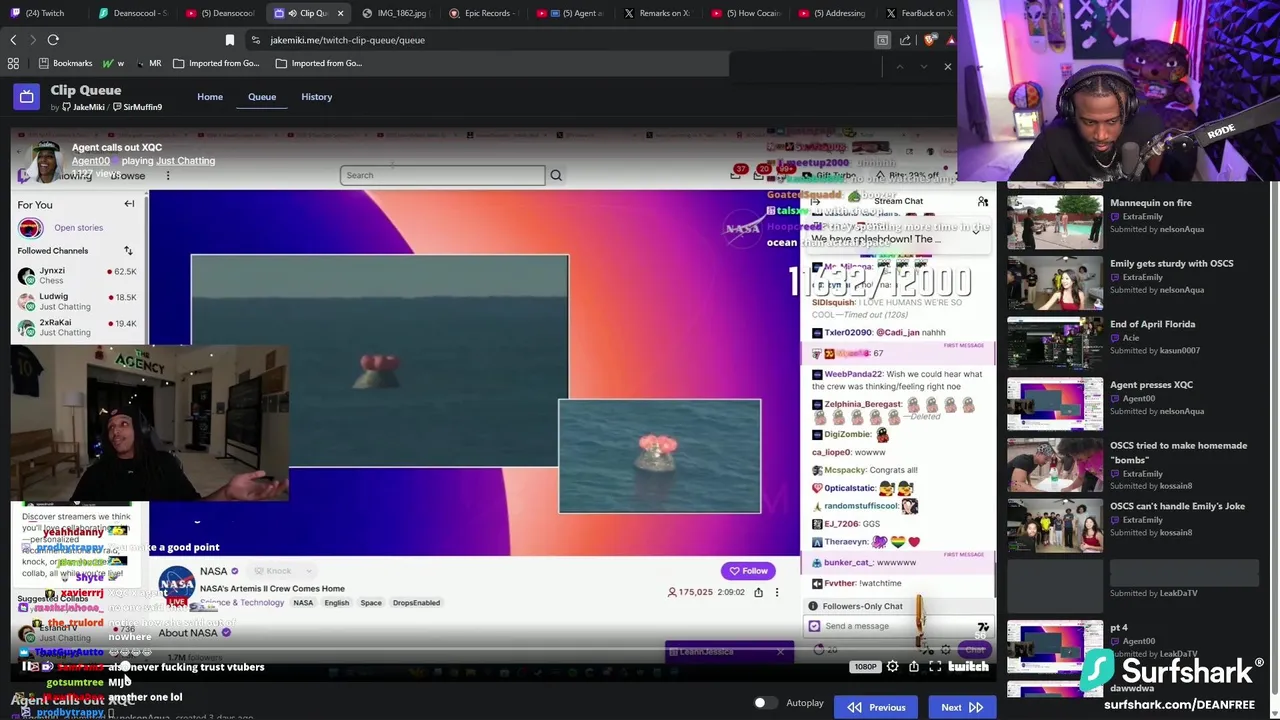The width and height of the screenshot is (1280, 720).
Task: Click the chat settings gear beside the Chat button
Action: coord(946,650)
